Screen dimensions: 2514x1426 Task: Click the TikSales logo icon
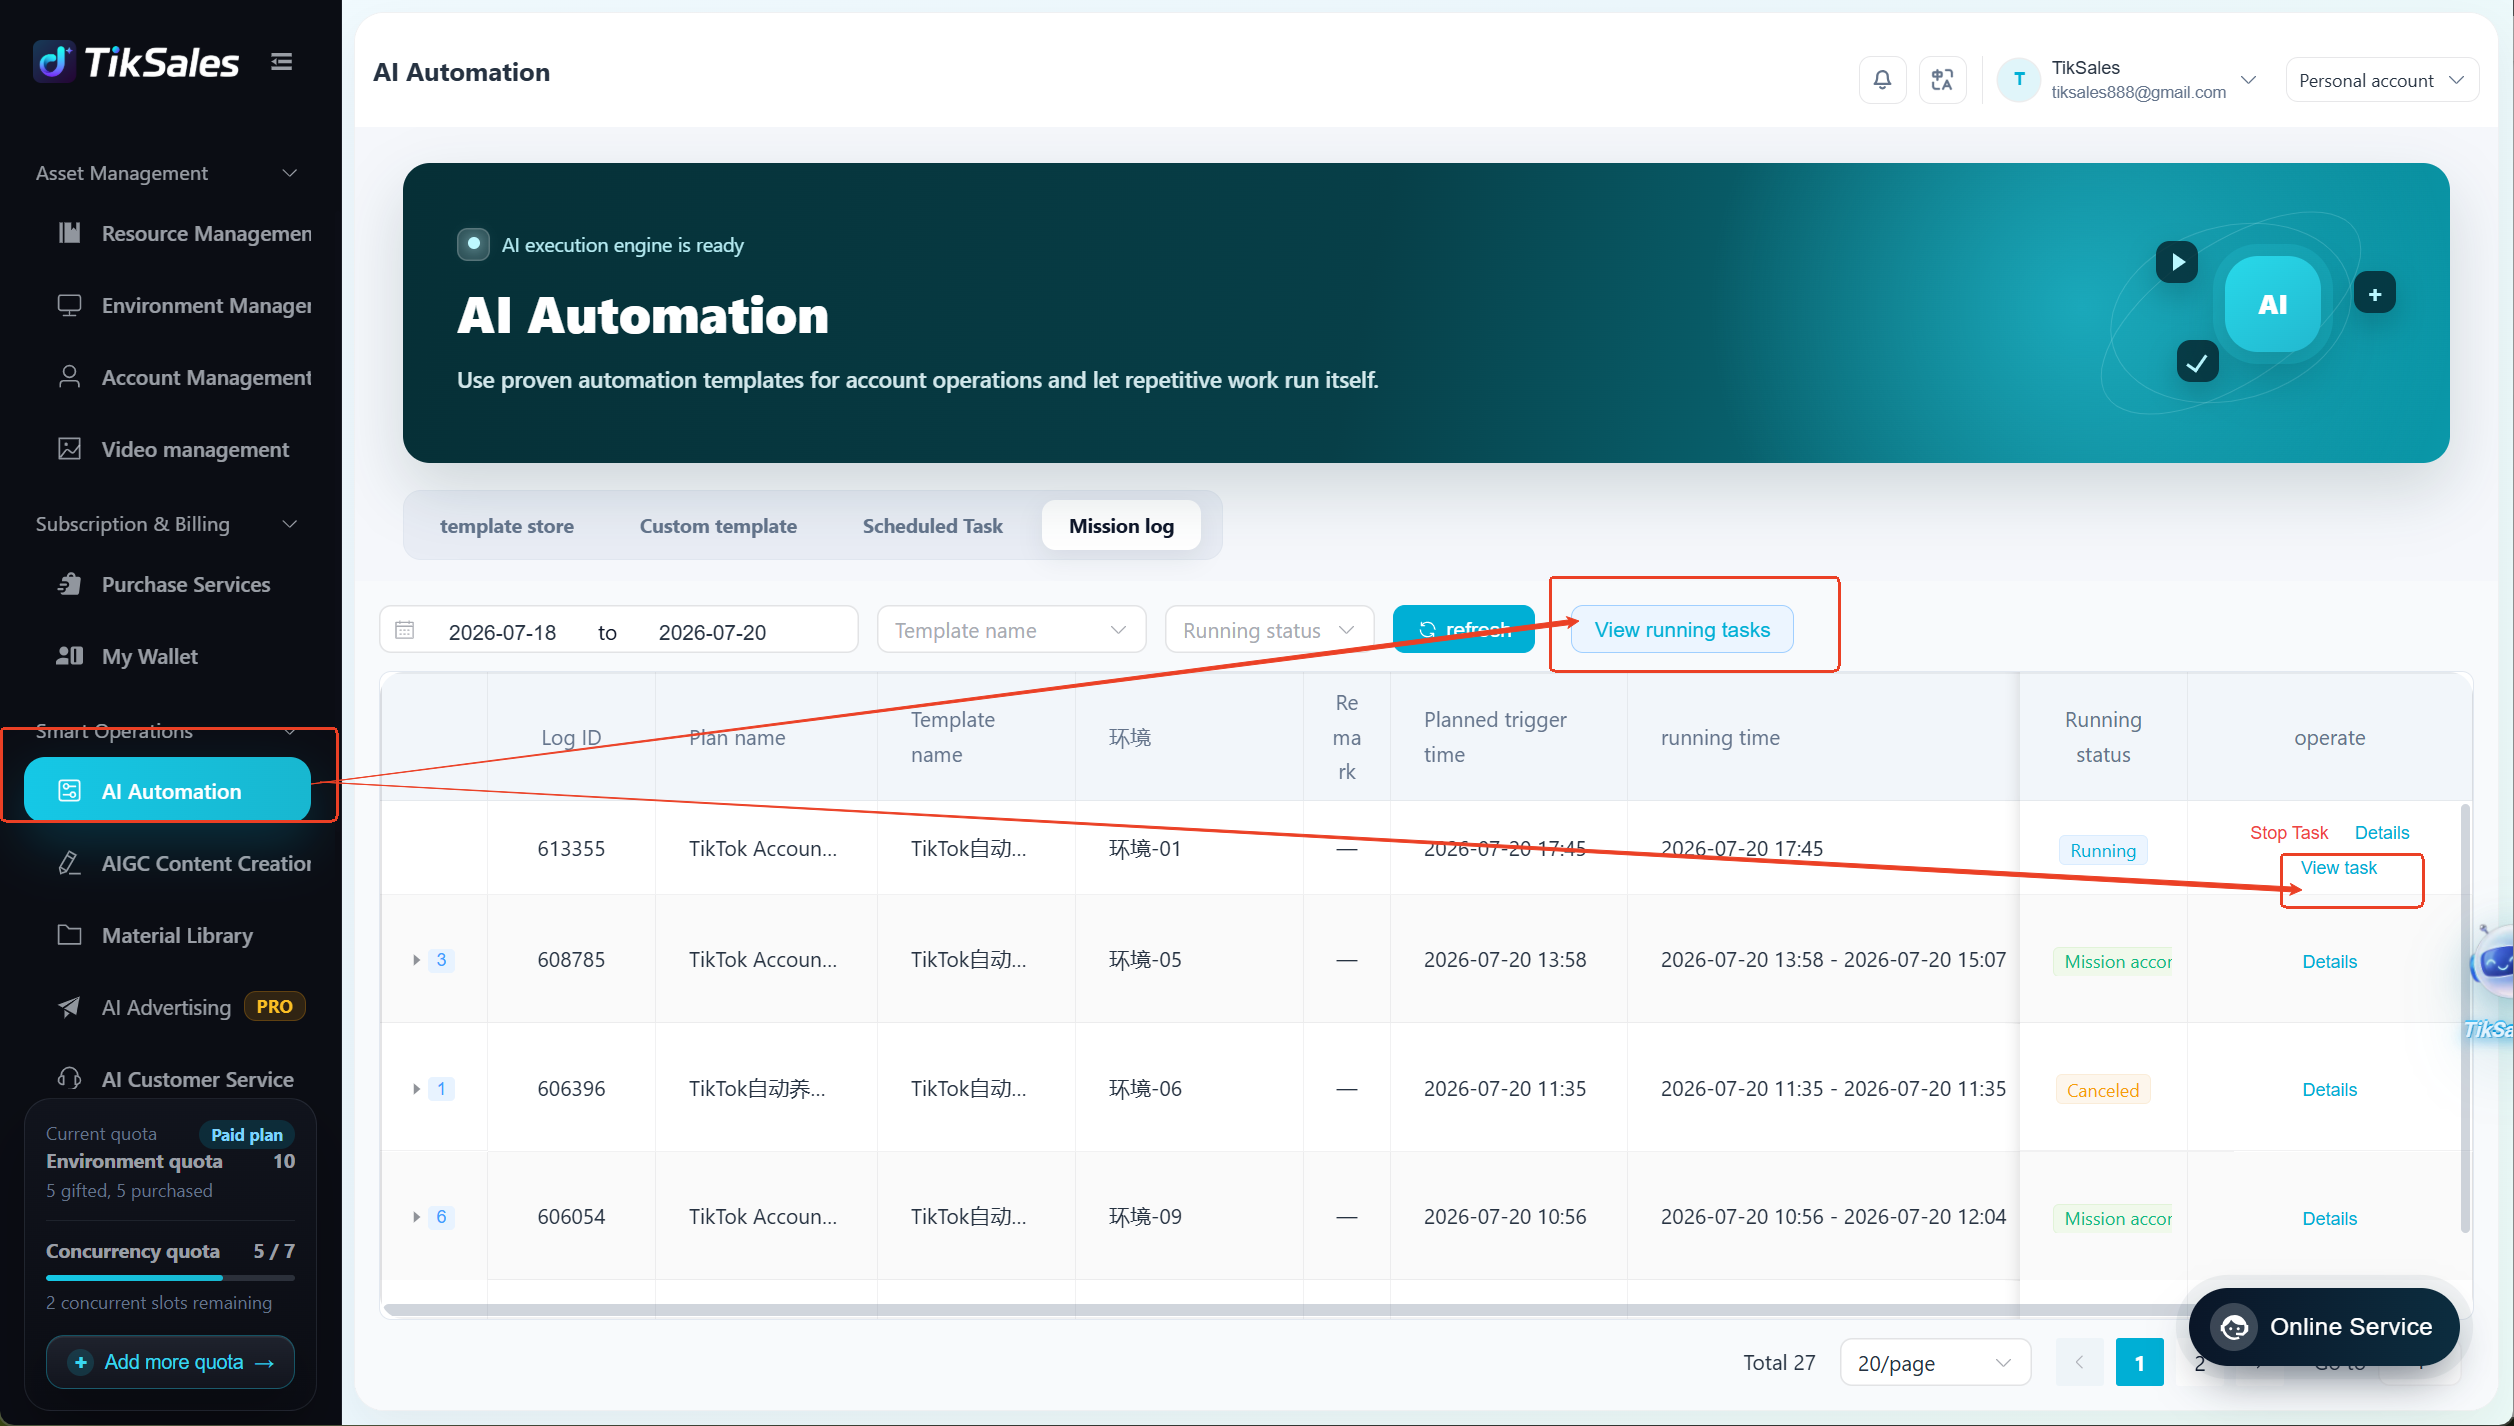[x=54, y=62]
